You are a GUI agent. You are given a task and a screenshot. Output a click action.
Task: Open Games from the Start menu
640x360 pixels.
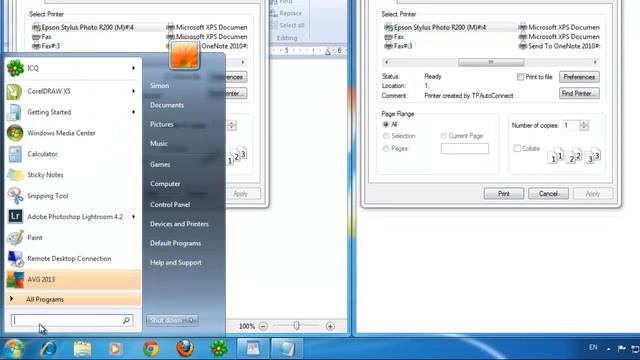(160, 164)
